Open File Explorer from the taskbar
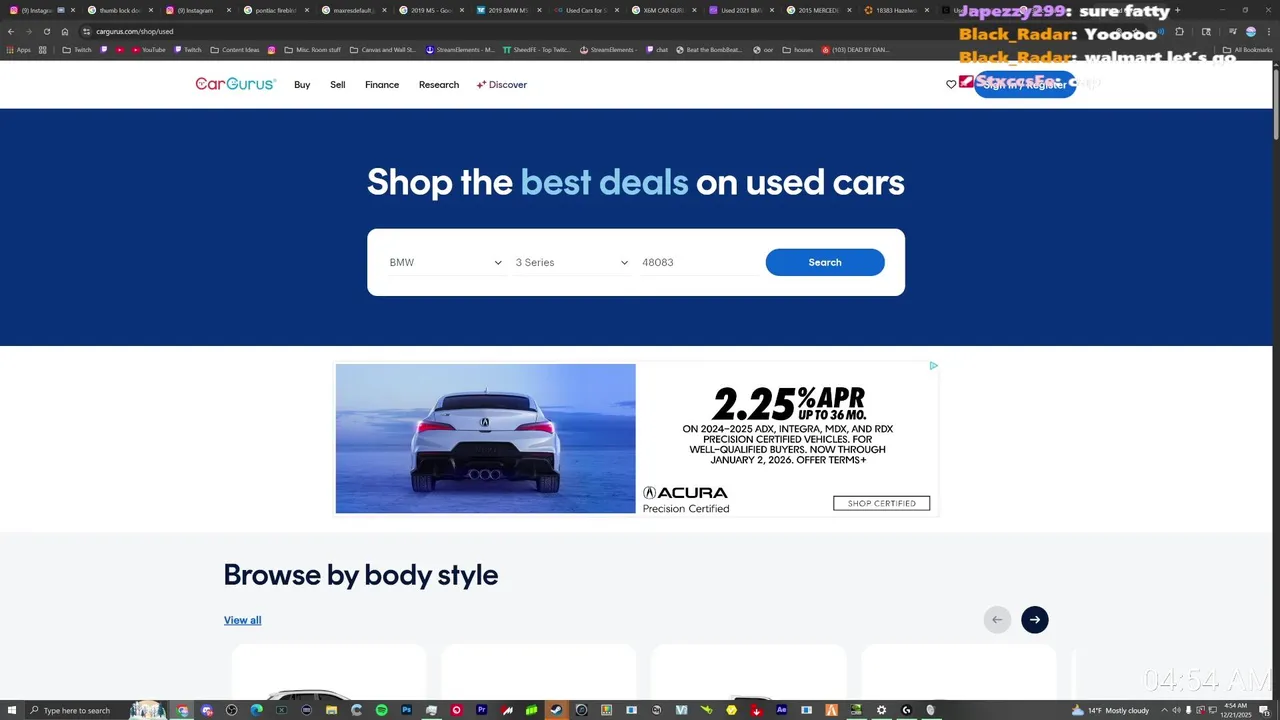 coord(331,710)
